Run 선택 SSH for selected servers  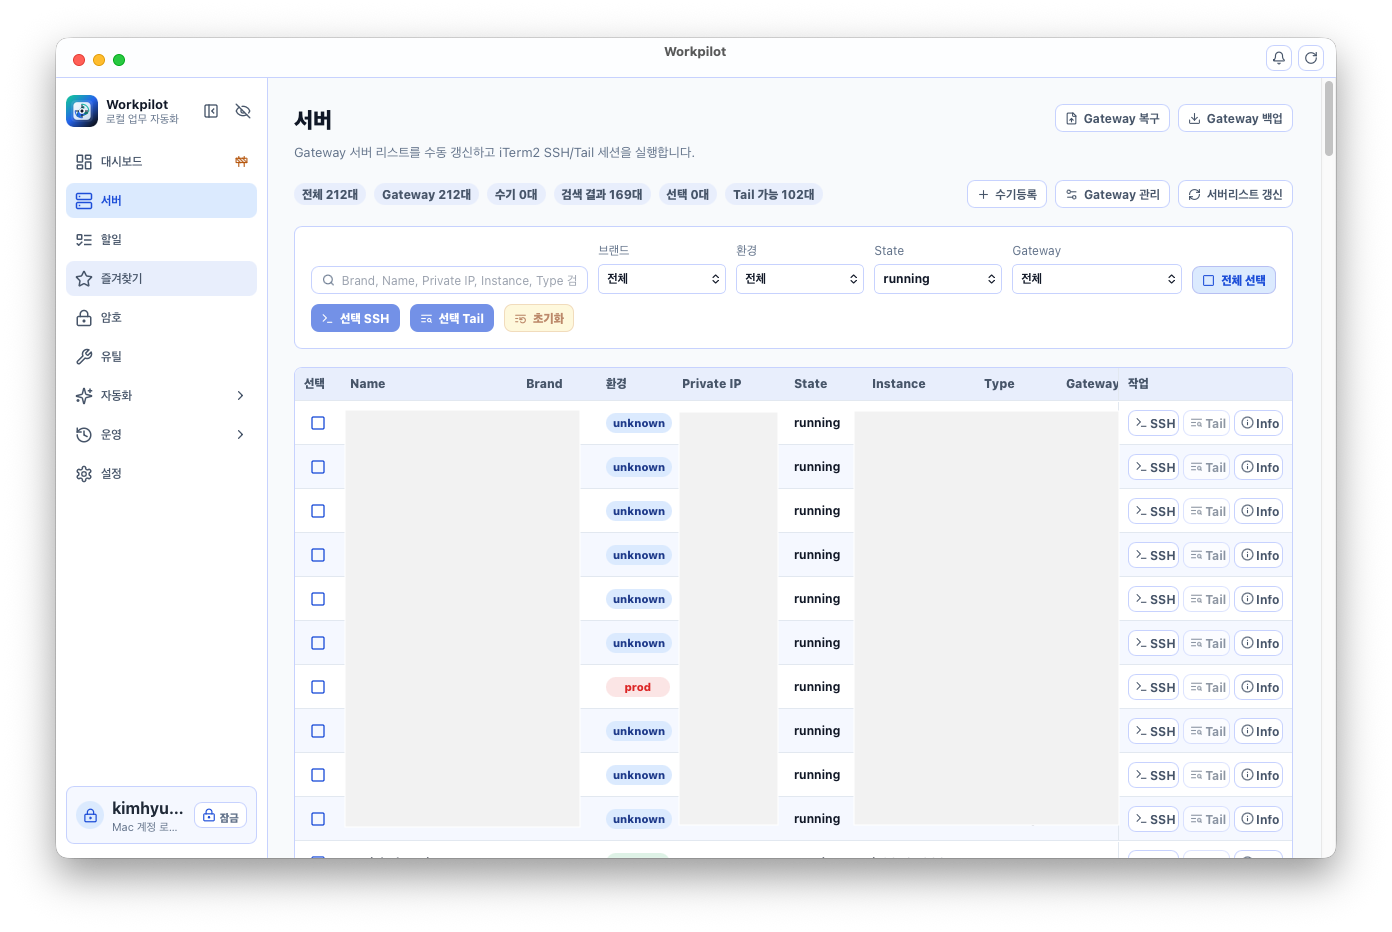tap(355, 318)
